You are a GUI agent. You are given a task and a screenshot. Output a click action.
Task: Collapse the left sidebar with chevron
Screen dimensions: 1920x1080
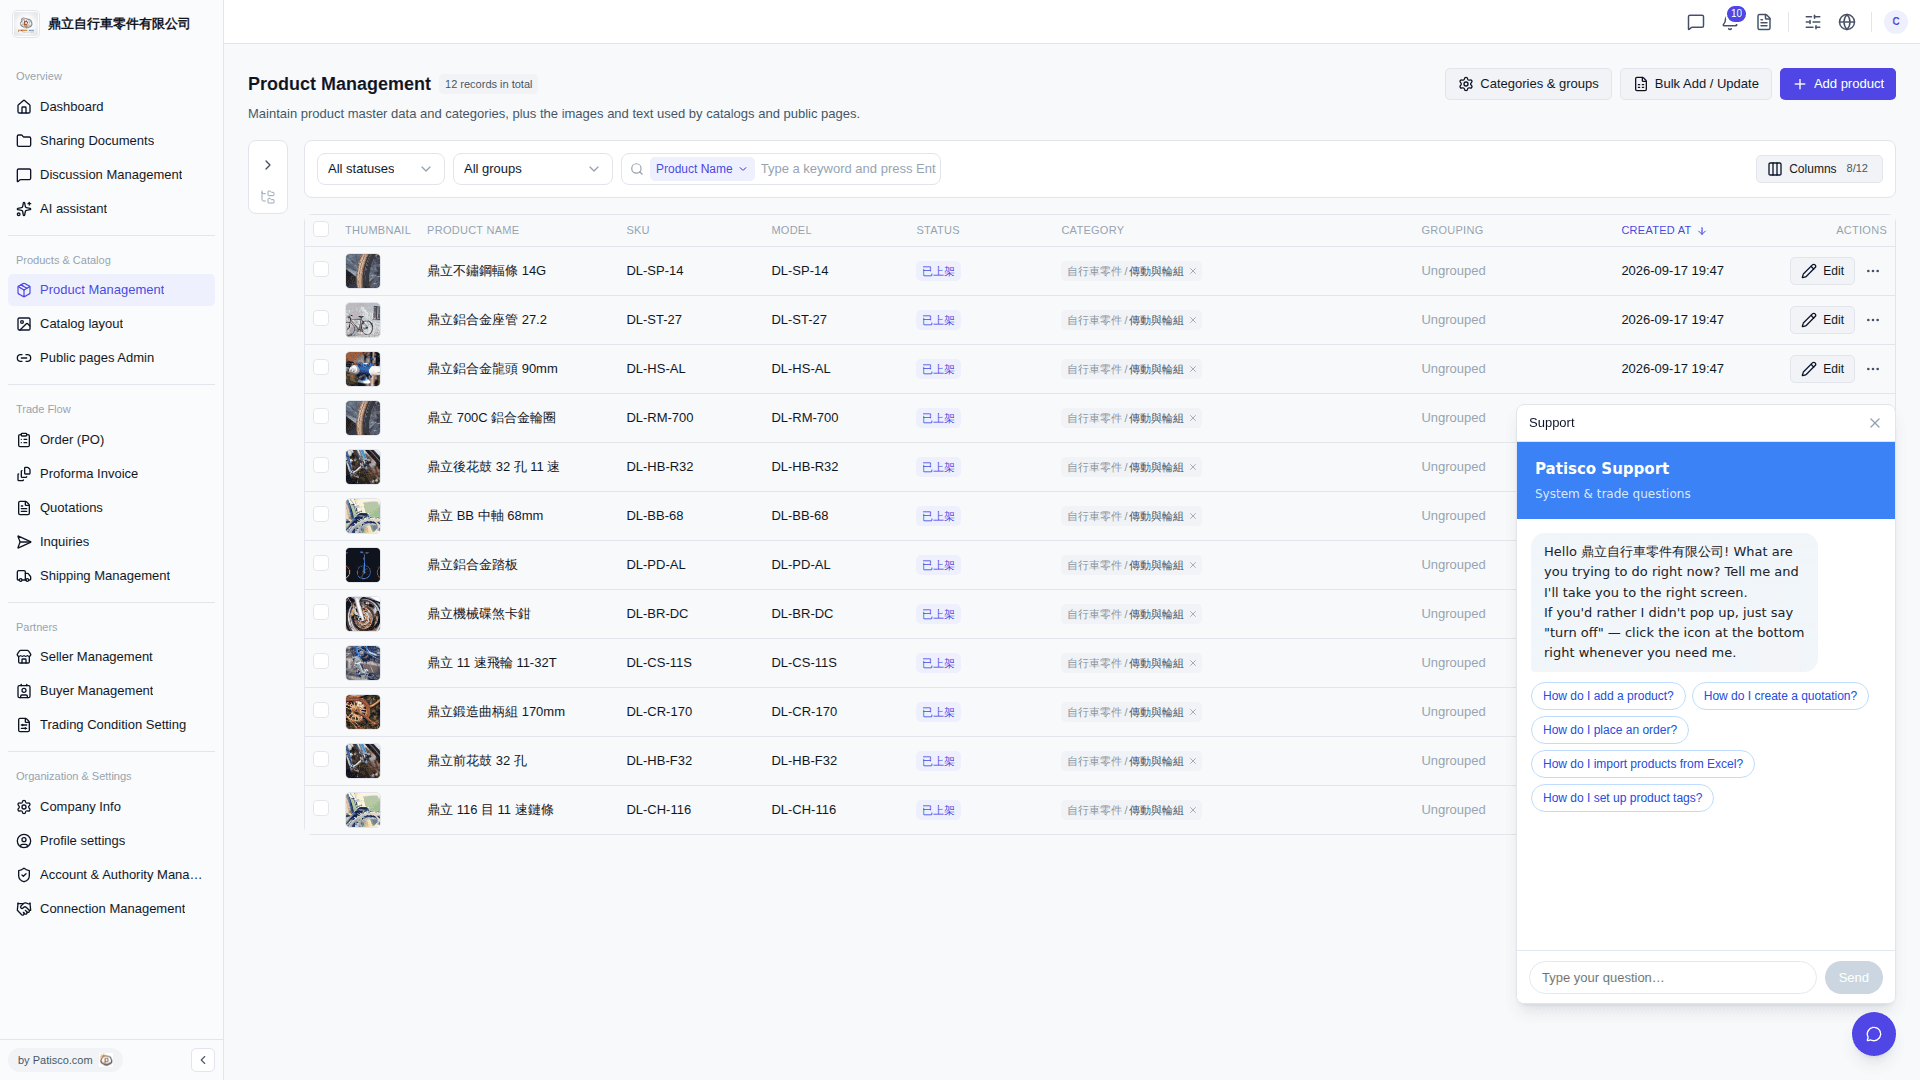coord(203,1060)
